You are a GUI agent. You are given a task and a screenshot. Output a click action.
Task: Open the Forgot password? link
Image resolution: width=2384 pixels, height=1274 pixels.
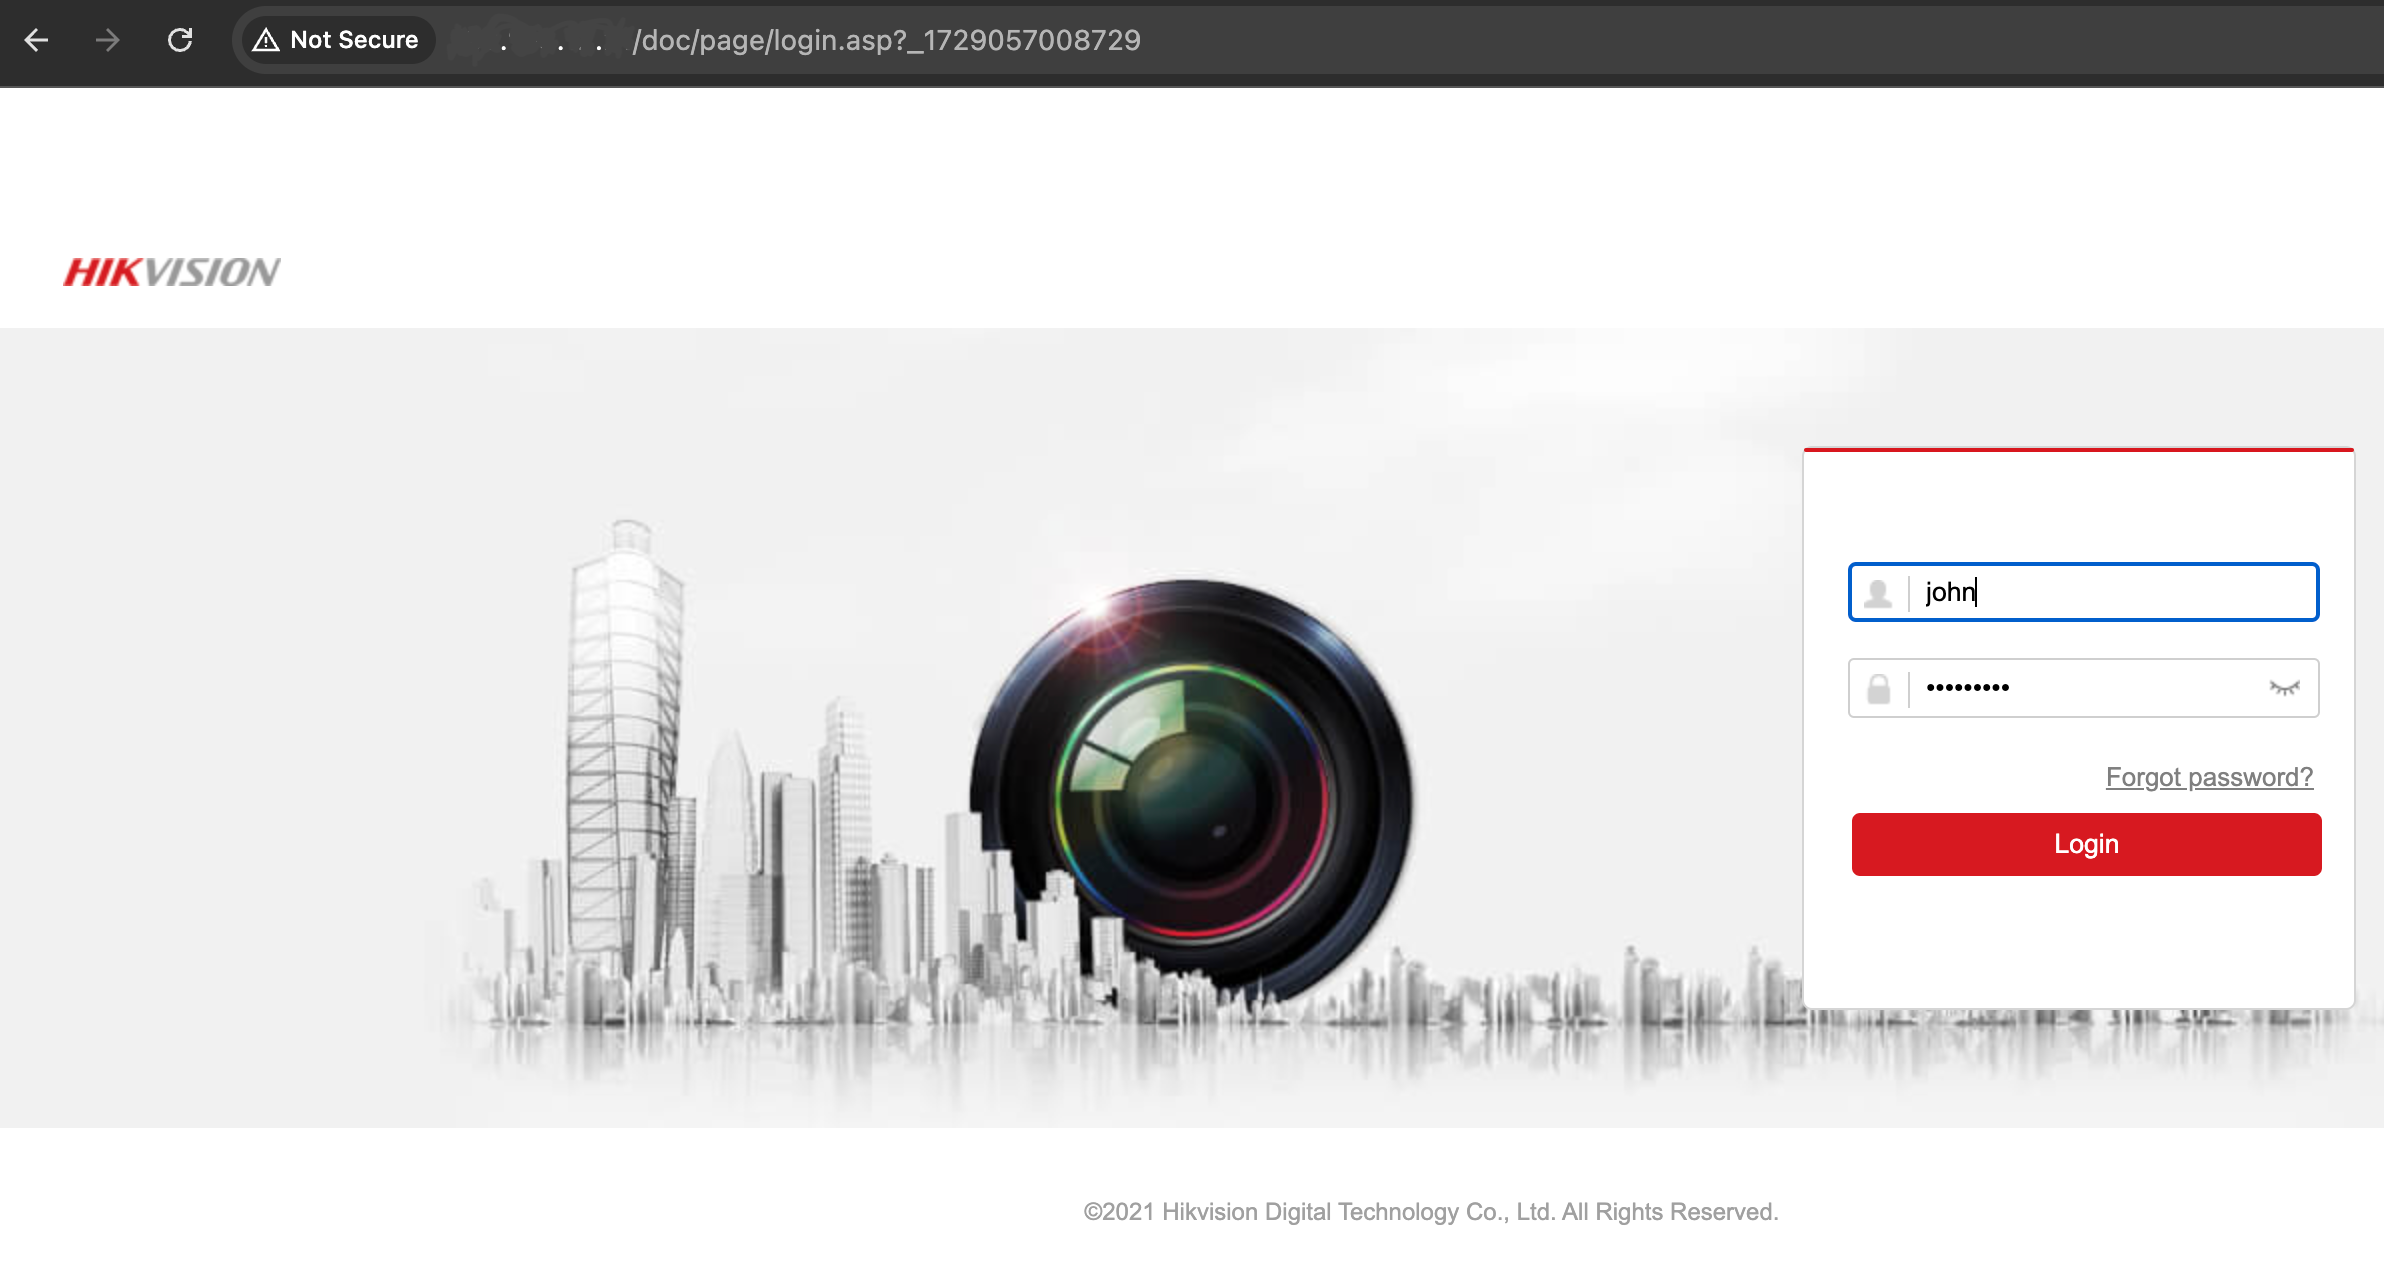click(2209, 777)
